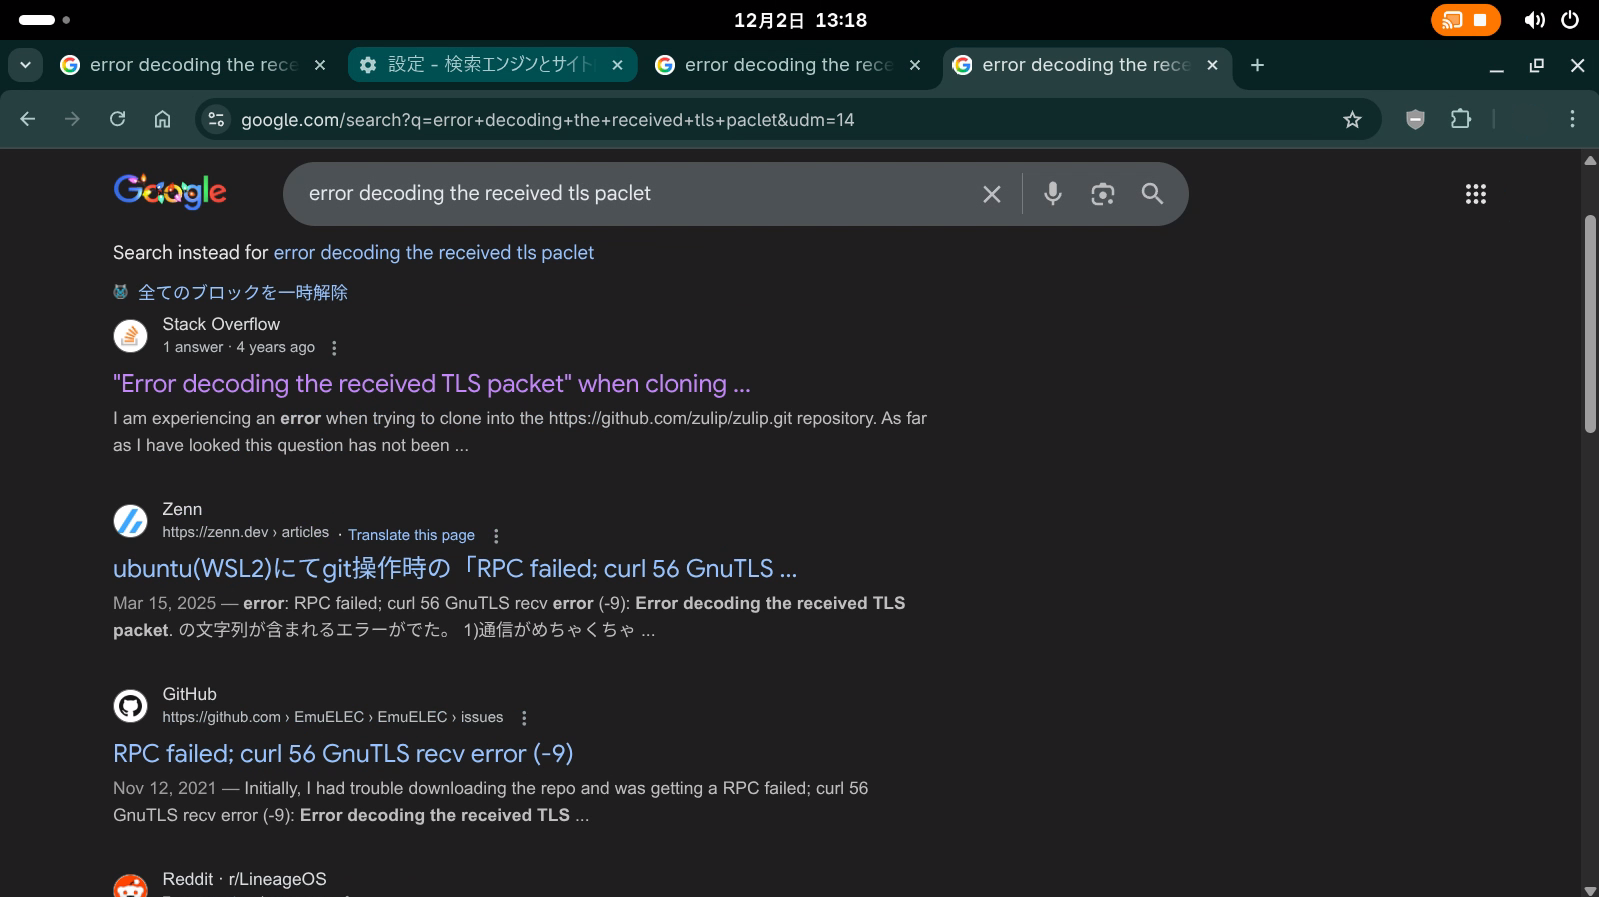Open Google Lens image search

[1102, 194]
